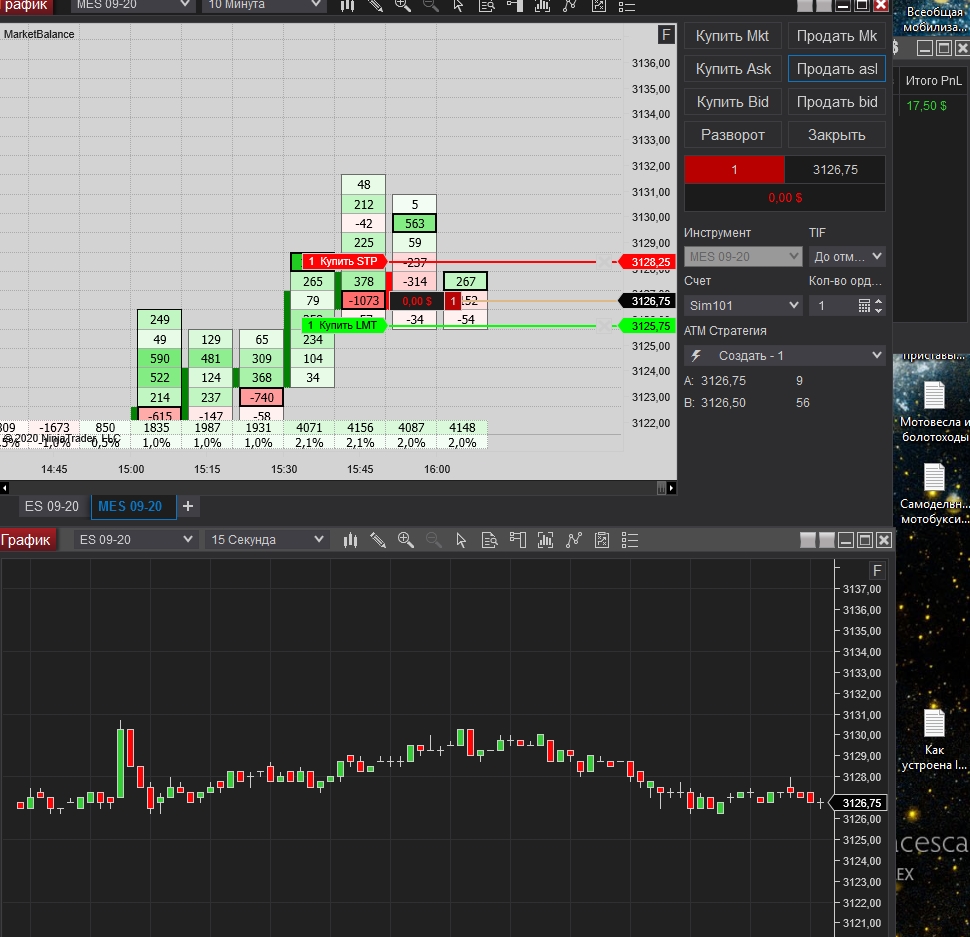Open Мотовесла и болотоходы desktop file
970x937 pixels.
tap(934, 412)
